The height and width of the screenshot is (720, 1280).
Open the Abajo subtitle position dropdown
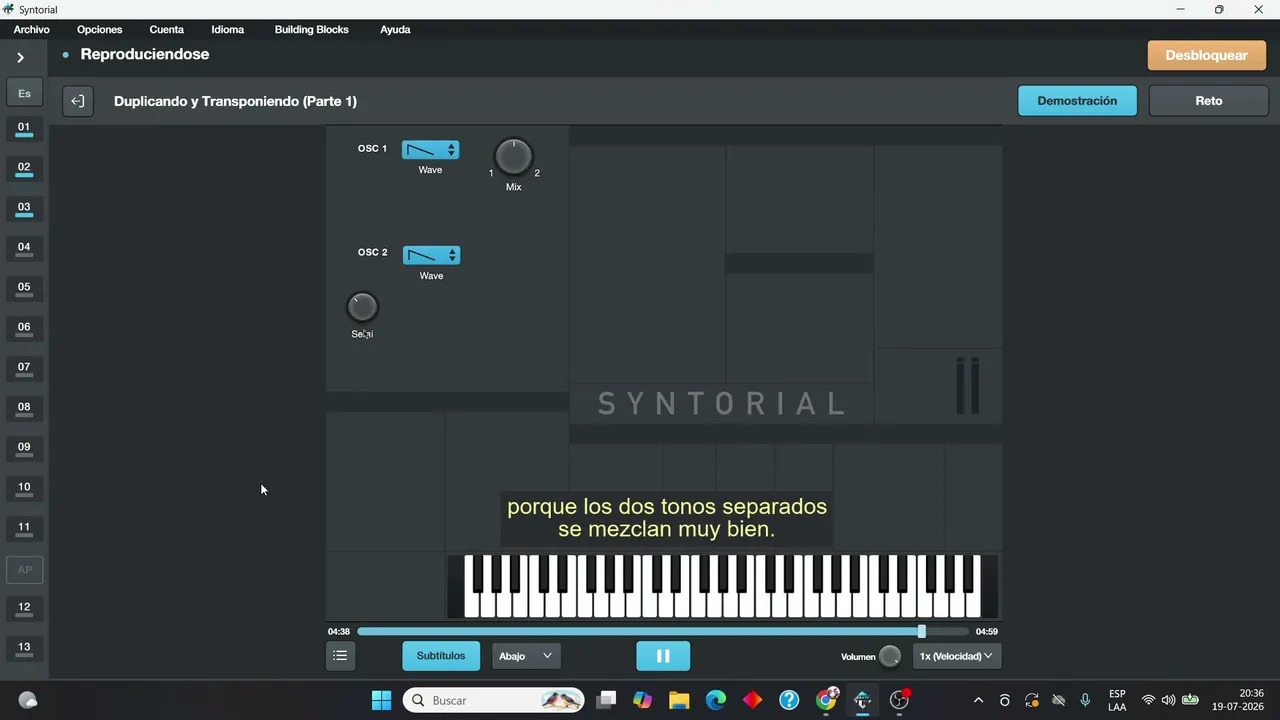point(526,656)
